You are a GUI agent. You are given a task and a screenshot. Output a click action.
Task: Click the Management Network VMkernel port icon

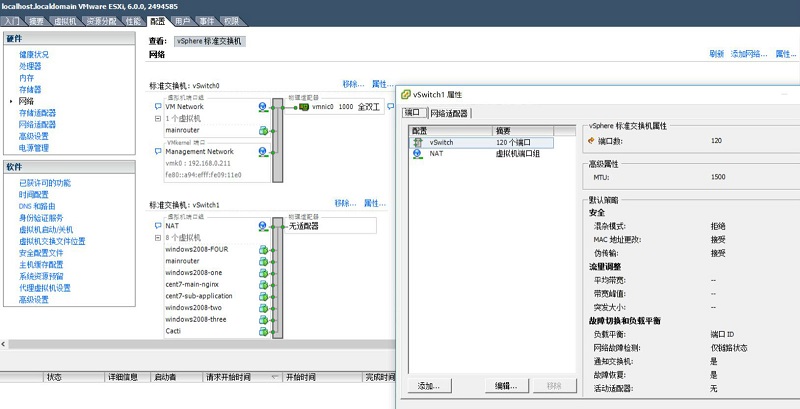[263, 152]
